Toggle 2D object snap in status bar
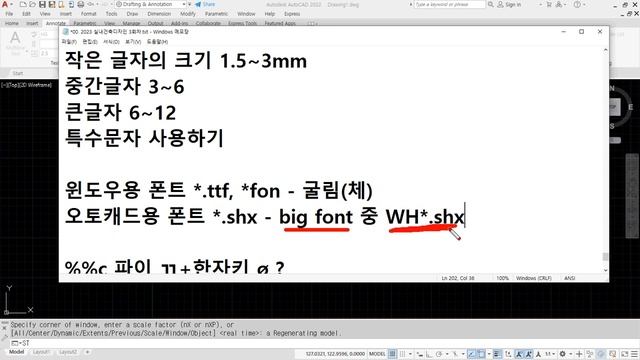The image size is (640, 360). [481, 354]
